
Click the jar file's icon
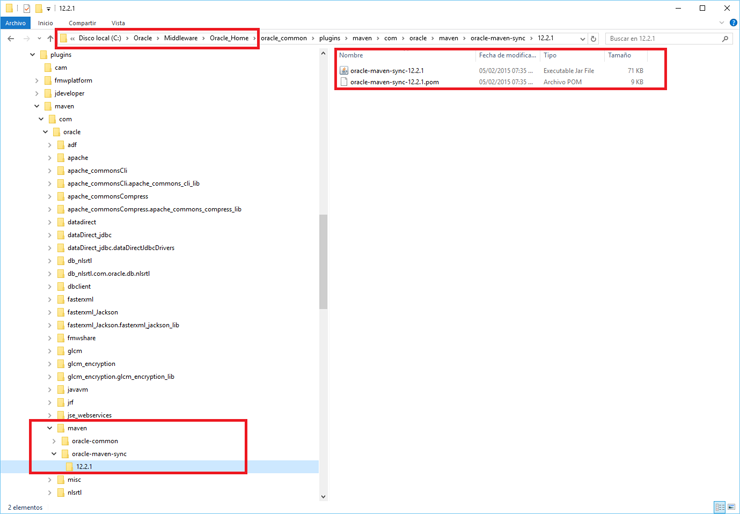click(x=344, y=71)
